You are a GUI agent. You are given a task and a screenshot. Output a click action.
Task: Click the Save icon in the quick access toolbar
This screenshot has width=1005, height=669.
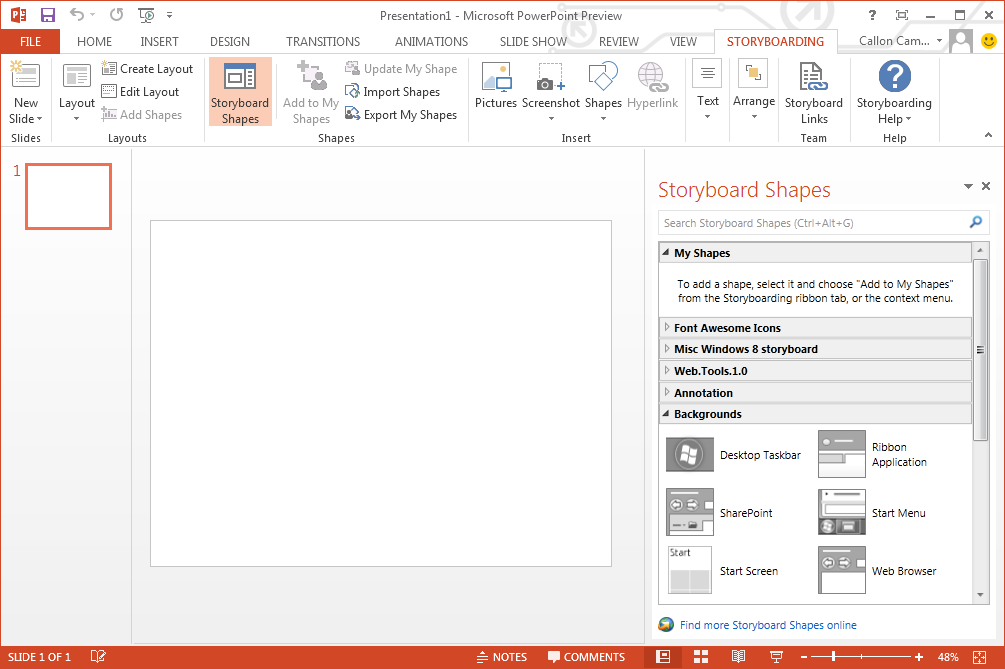click(48, 15)
